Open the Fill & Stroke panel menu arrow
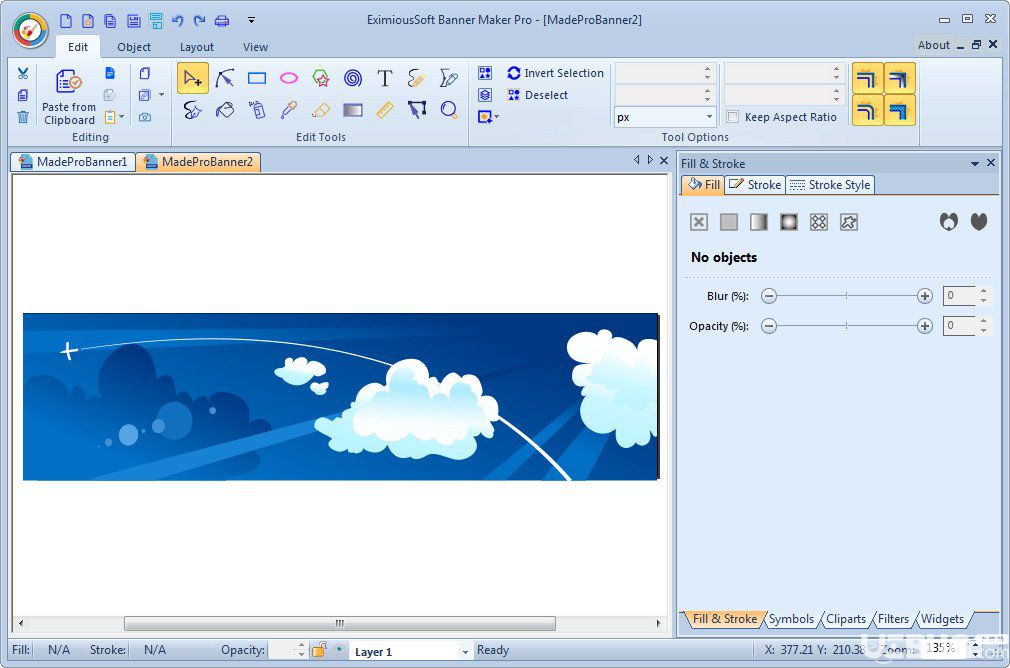The height and width of the screenshot is (668, 1010). [x=975, y=164]
